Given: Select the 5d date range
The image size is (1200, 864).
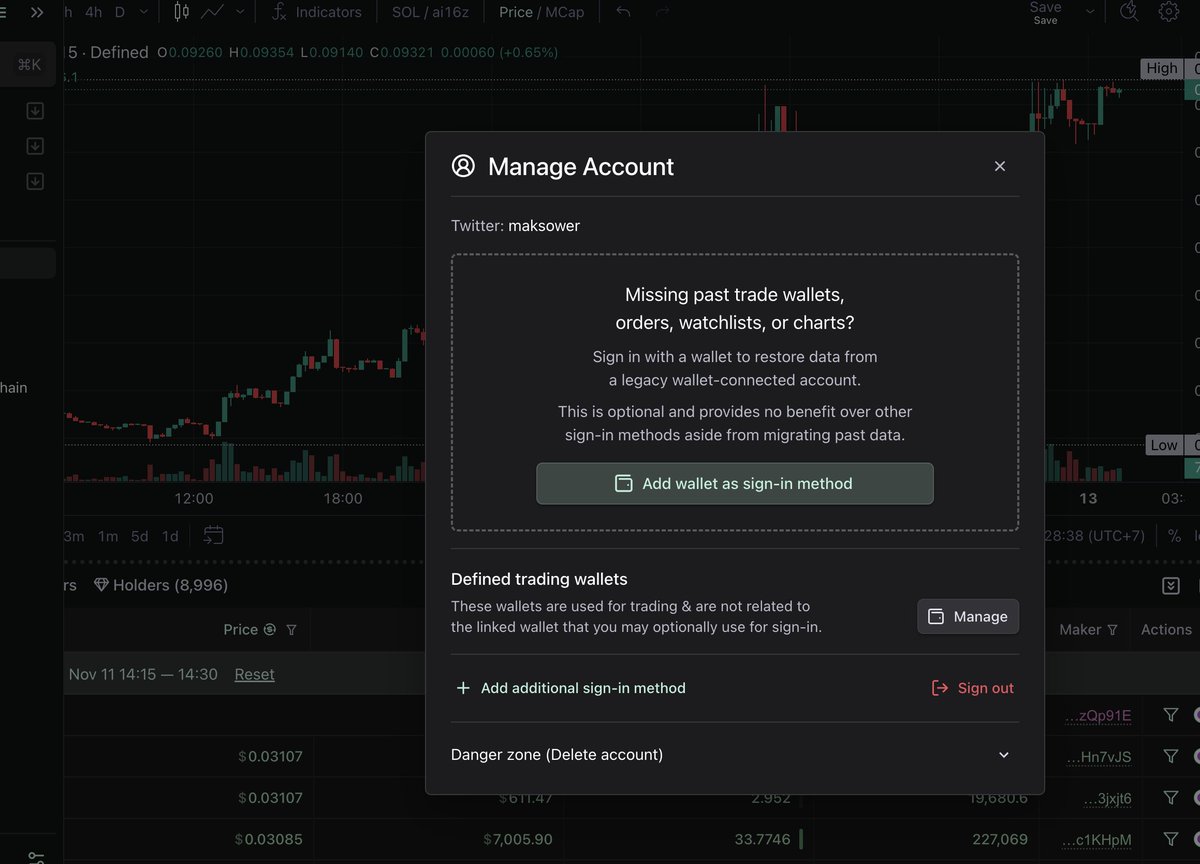Looking at the screenshot, I should 140,536.
